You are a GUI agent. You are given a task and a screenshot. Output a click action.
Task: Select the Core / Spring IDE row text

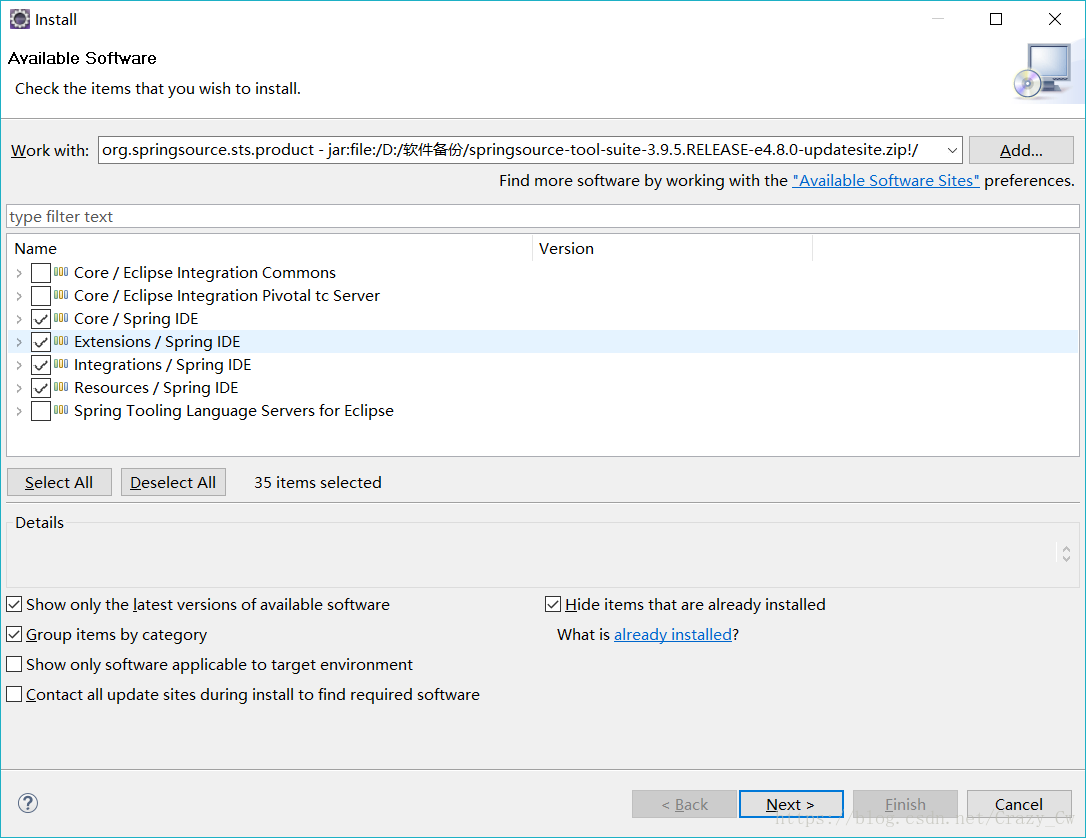point(136,319)
